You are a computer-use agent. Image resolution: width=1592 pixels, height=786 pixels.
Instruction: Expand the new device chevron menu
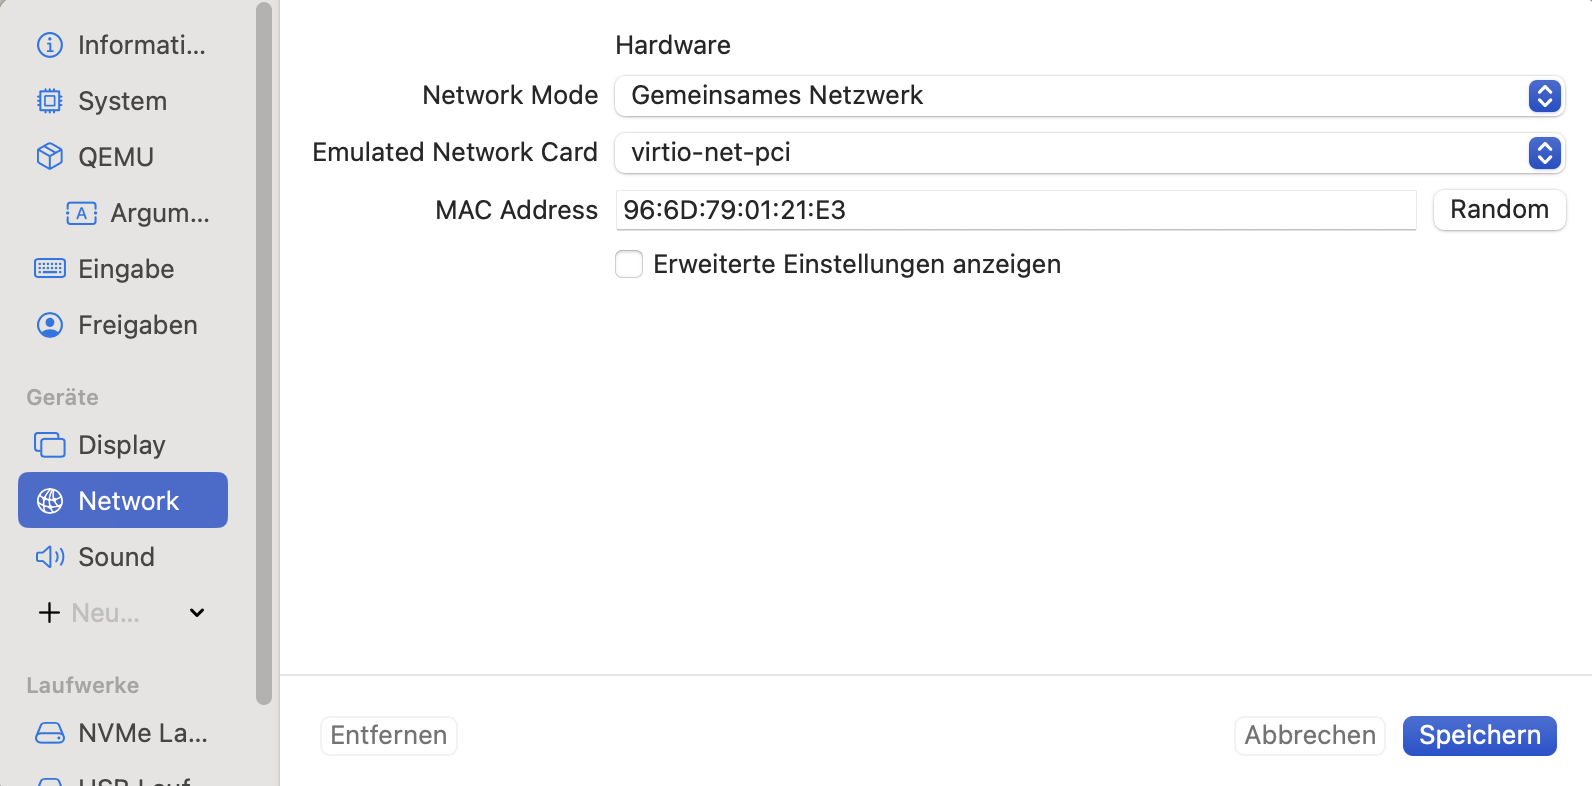pyautogui.click(x=197, y=613)
